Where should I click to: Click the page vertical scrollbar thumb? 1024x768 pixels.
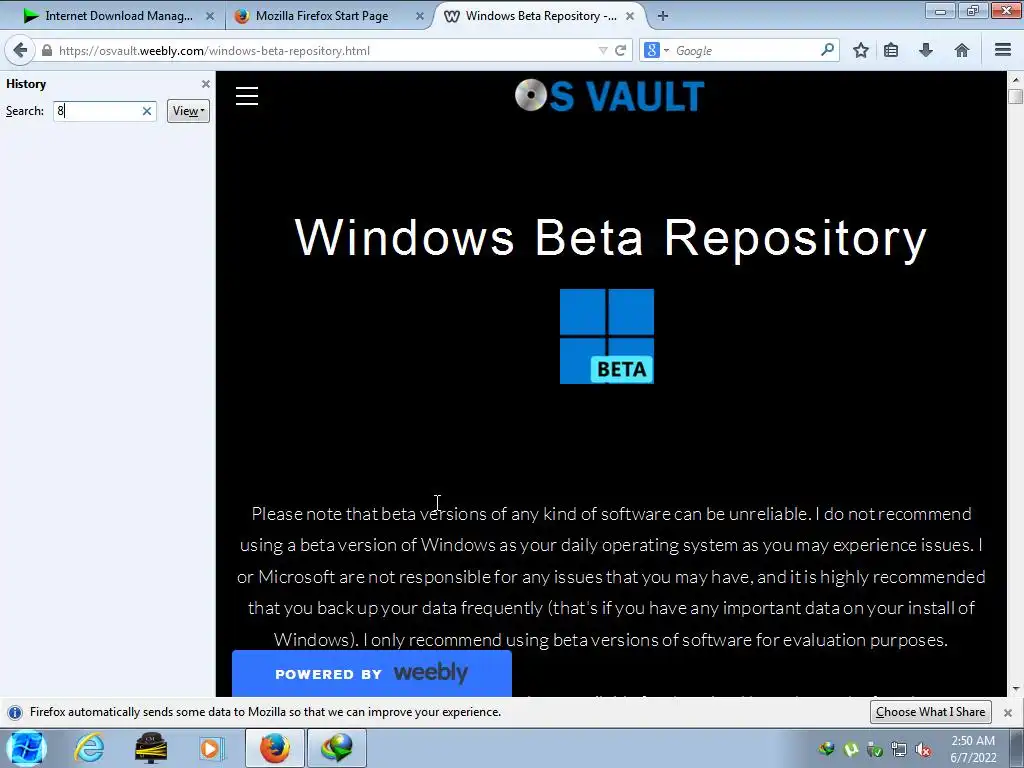pos(1015,96)
